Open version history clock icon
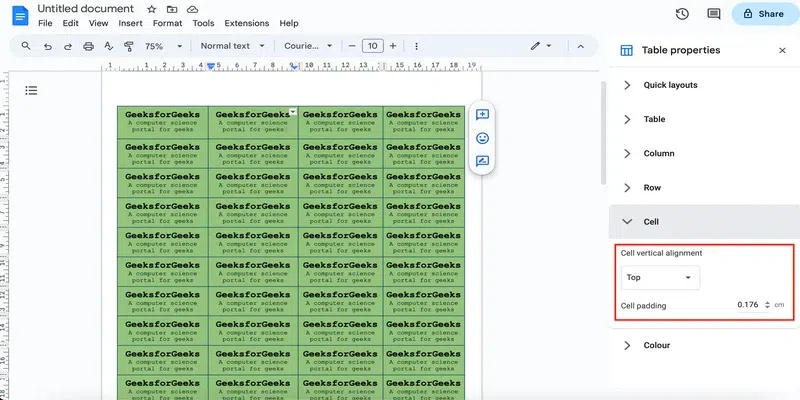This screenshot has width=800, height=400. [682, 14]
